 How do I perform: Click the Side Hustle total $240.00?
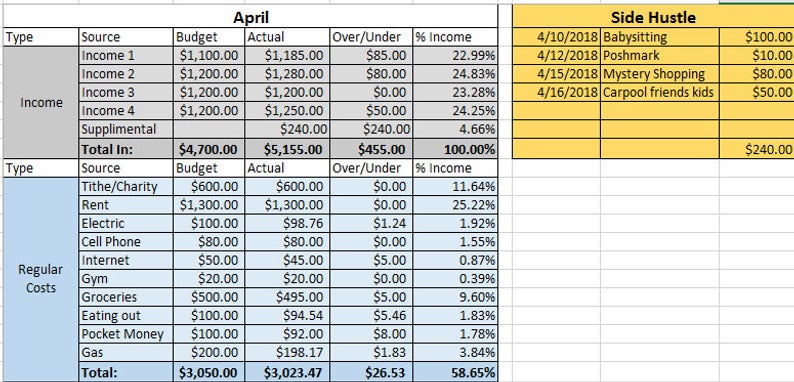[x=756, y=149]
